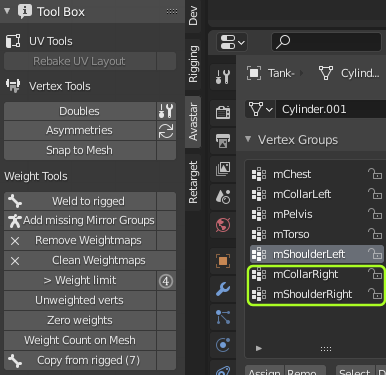This screenshot has height=375, width=386.
Task: Click the Rebake UV Layout button
Action: pos(80,61)
